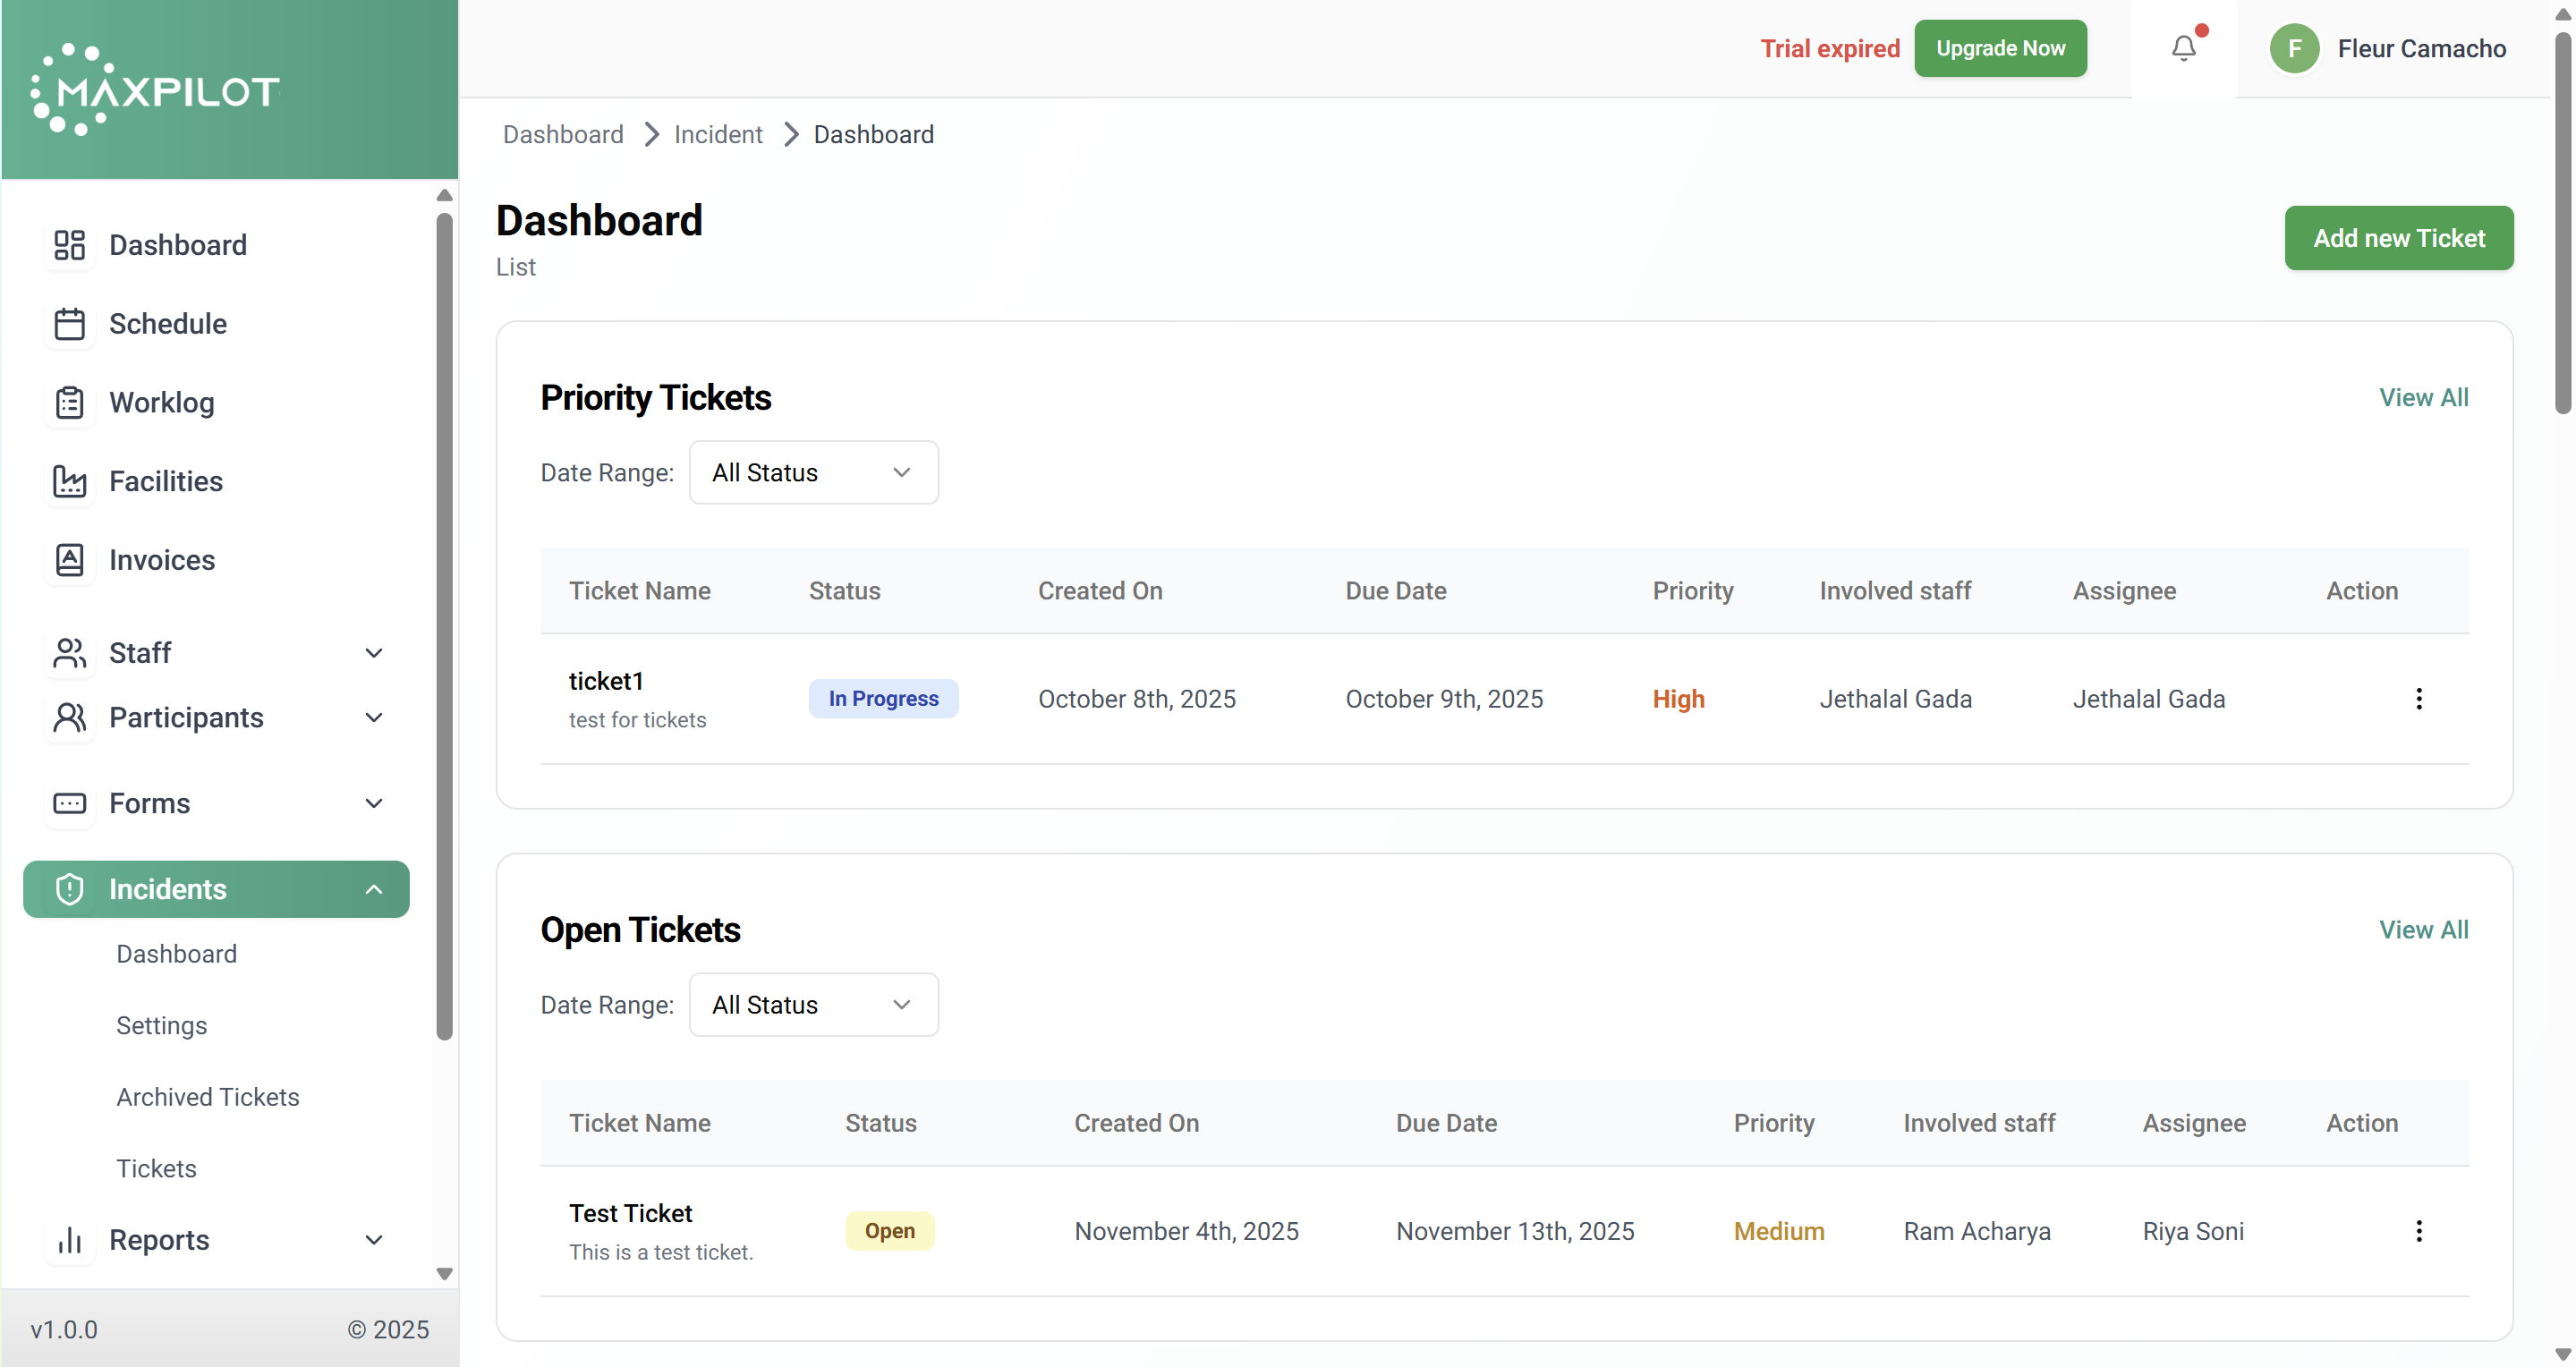The image size is (2576, 1367).
Task: Click View All for Priority Tickets
Action: pos(2423,397)
